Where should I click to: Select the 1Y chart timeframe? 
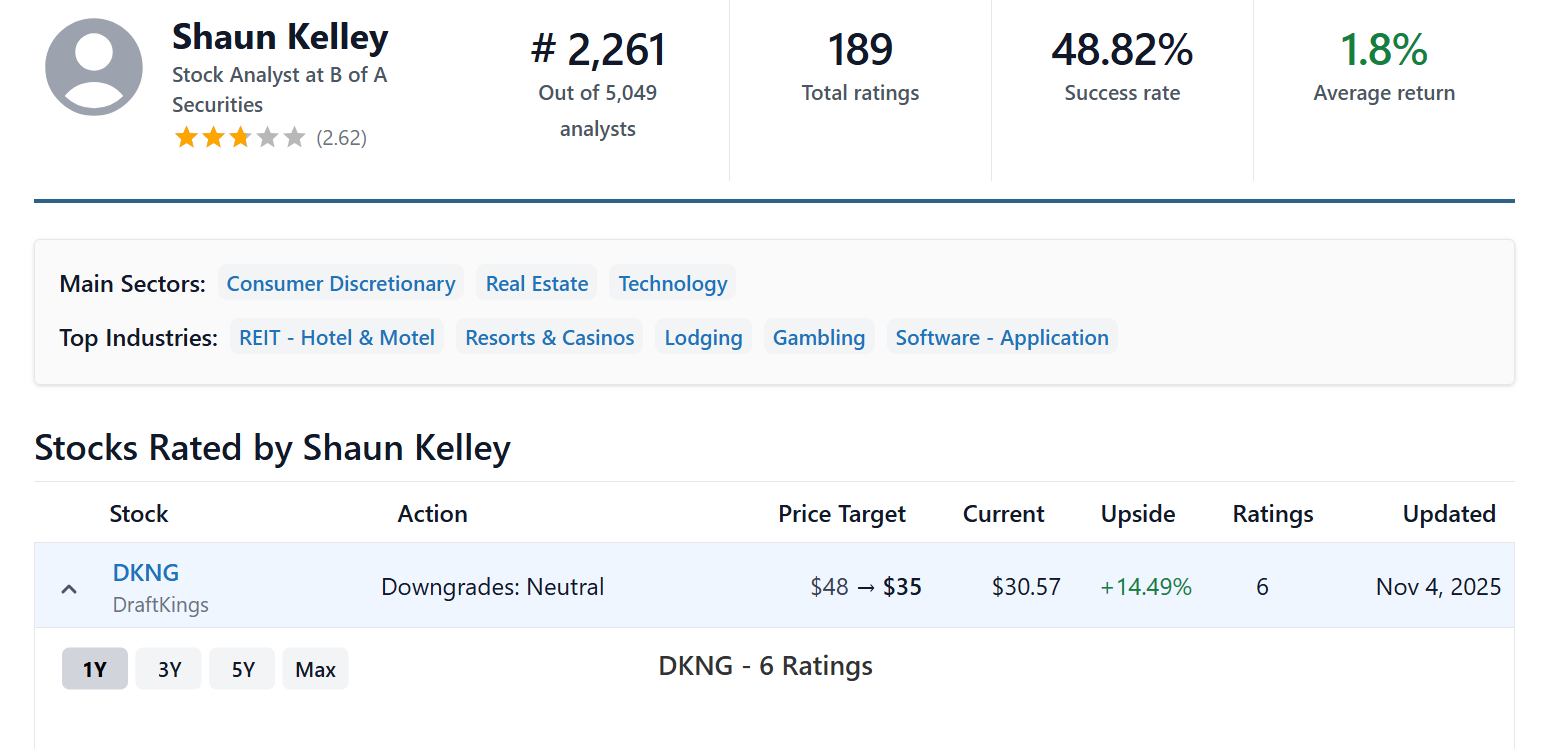pyautogui.click(x=94, y=668)
